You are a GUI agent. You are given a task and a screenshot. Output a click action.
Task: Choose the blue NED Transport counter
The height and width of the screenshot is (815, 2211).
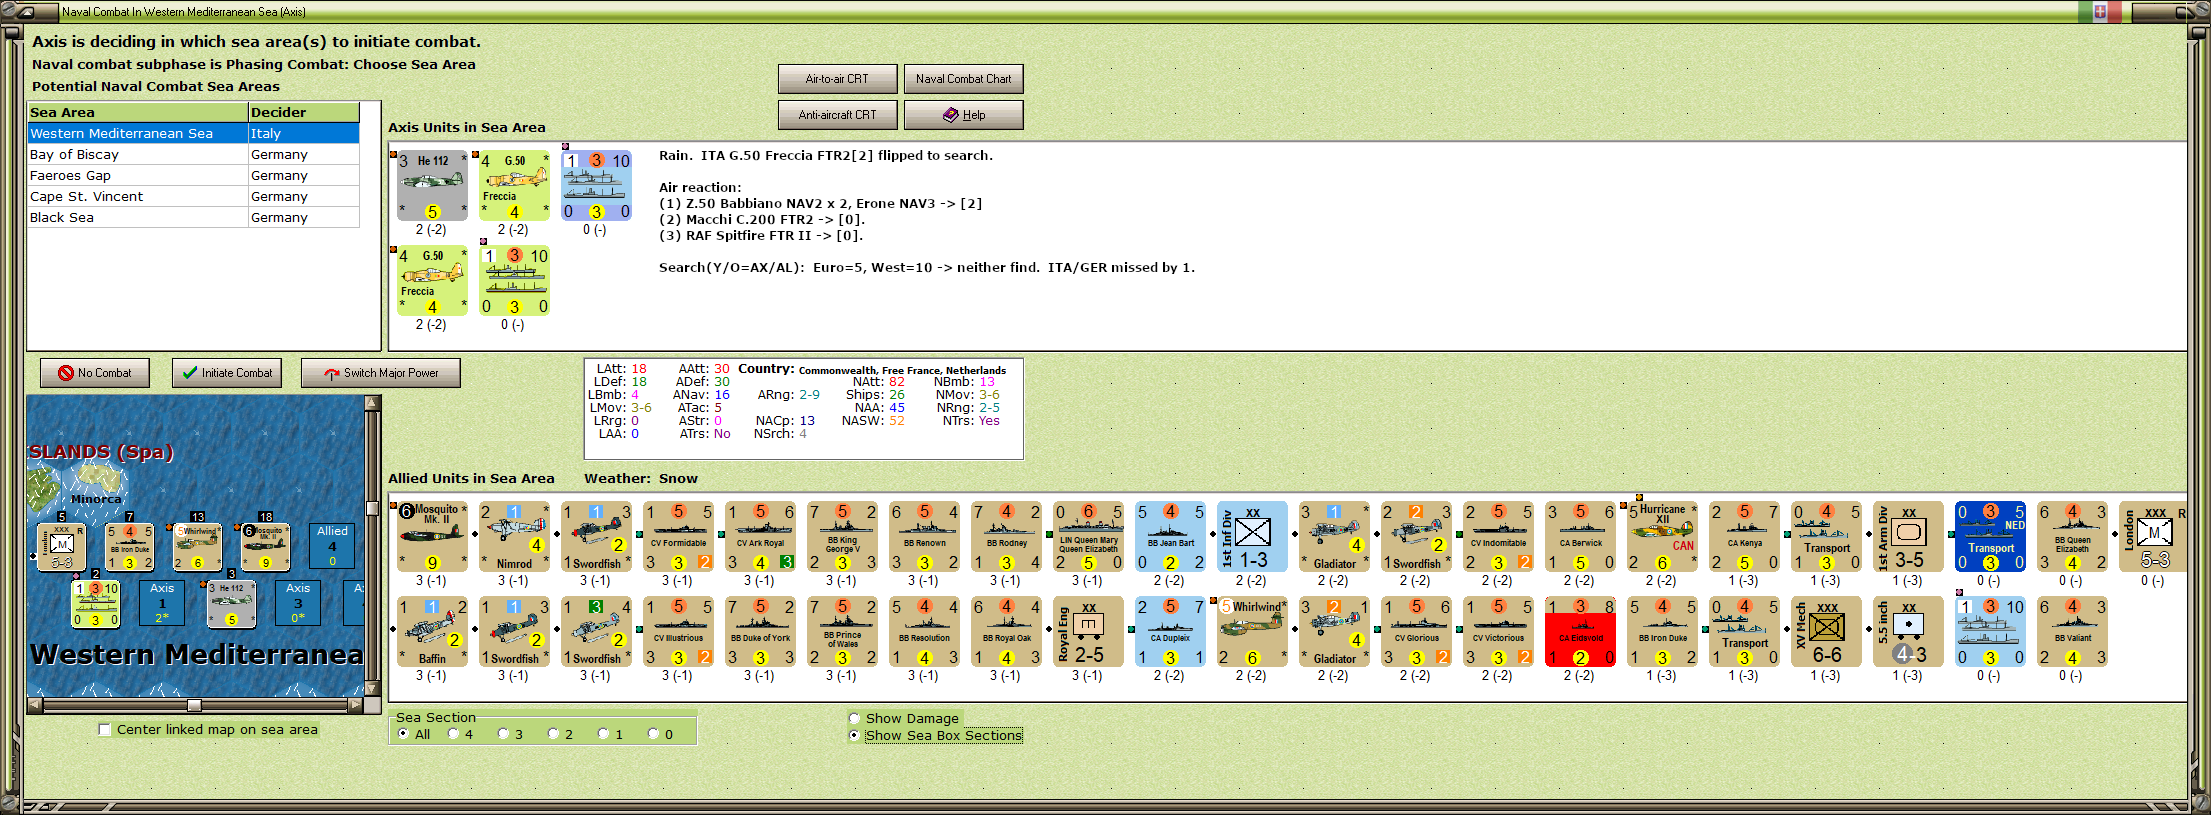(1990, 536)
